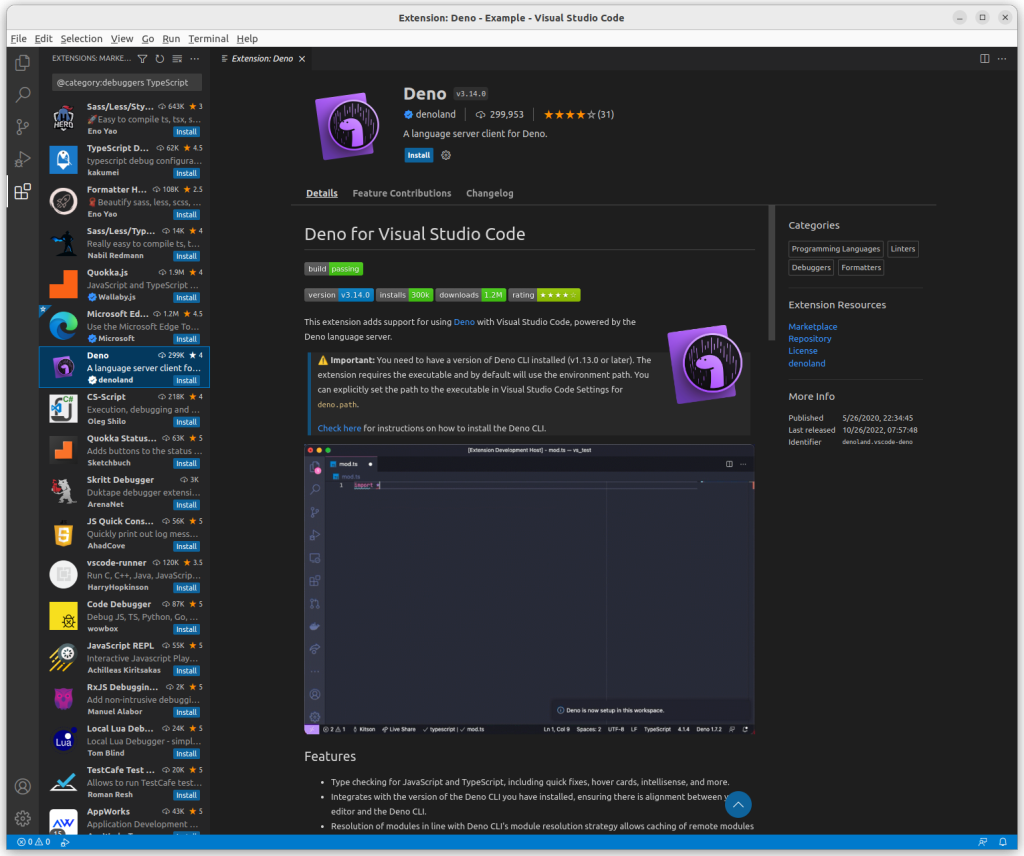The width and height of the screenshot is (1024, 856).
Task: Click the Filter Extensions funnel icon
Action: (142, 59)
